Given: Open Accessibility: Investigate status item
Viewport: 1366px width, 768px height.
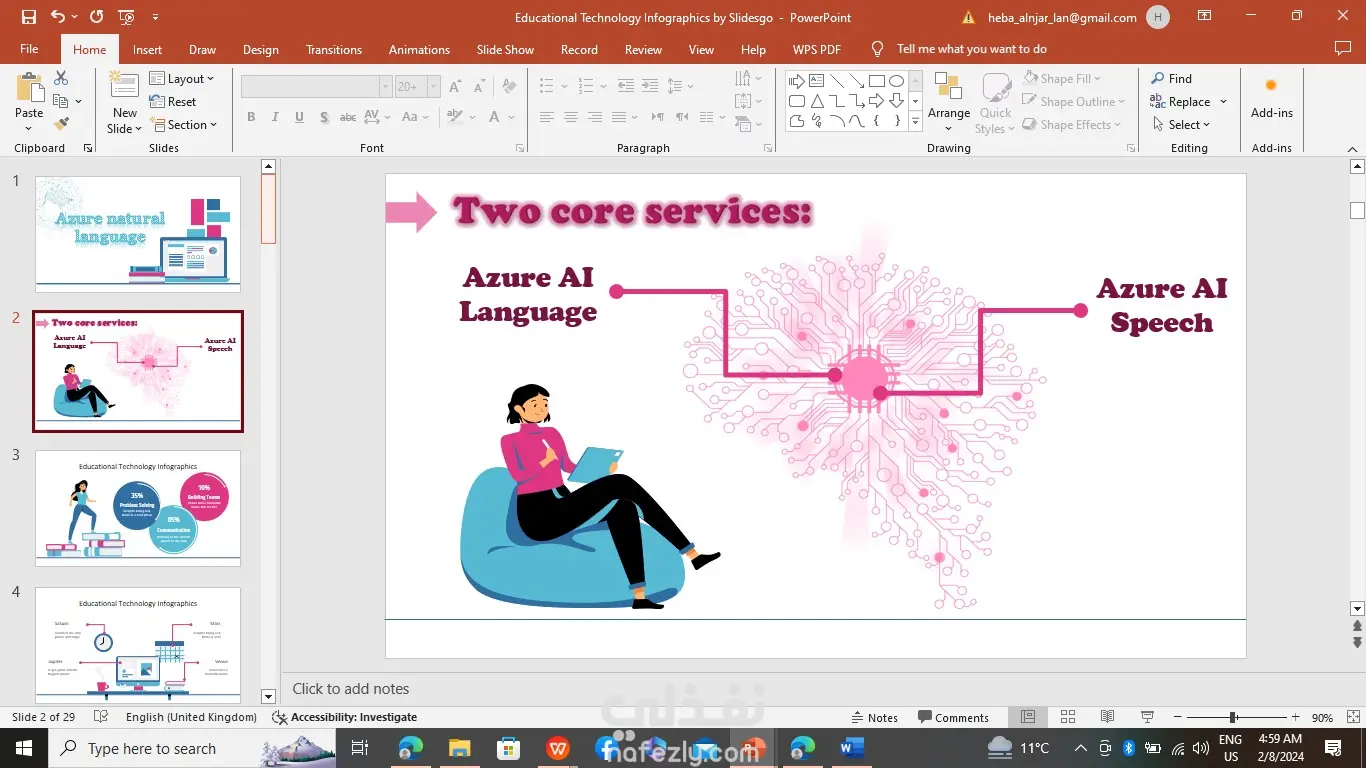Looking at the screenshot, I should point(345,717).
